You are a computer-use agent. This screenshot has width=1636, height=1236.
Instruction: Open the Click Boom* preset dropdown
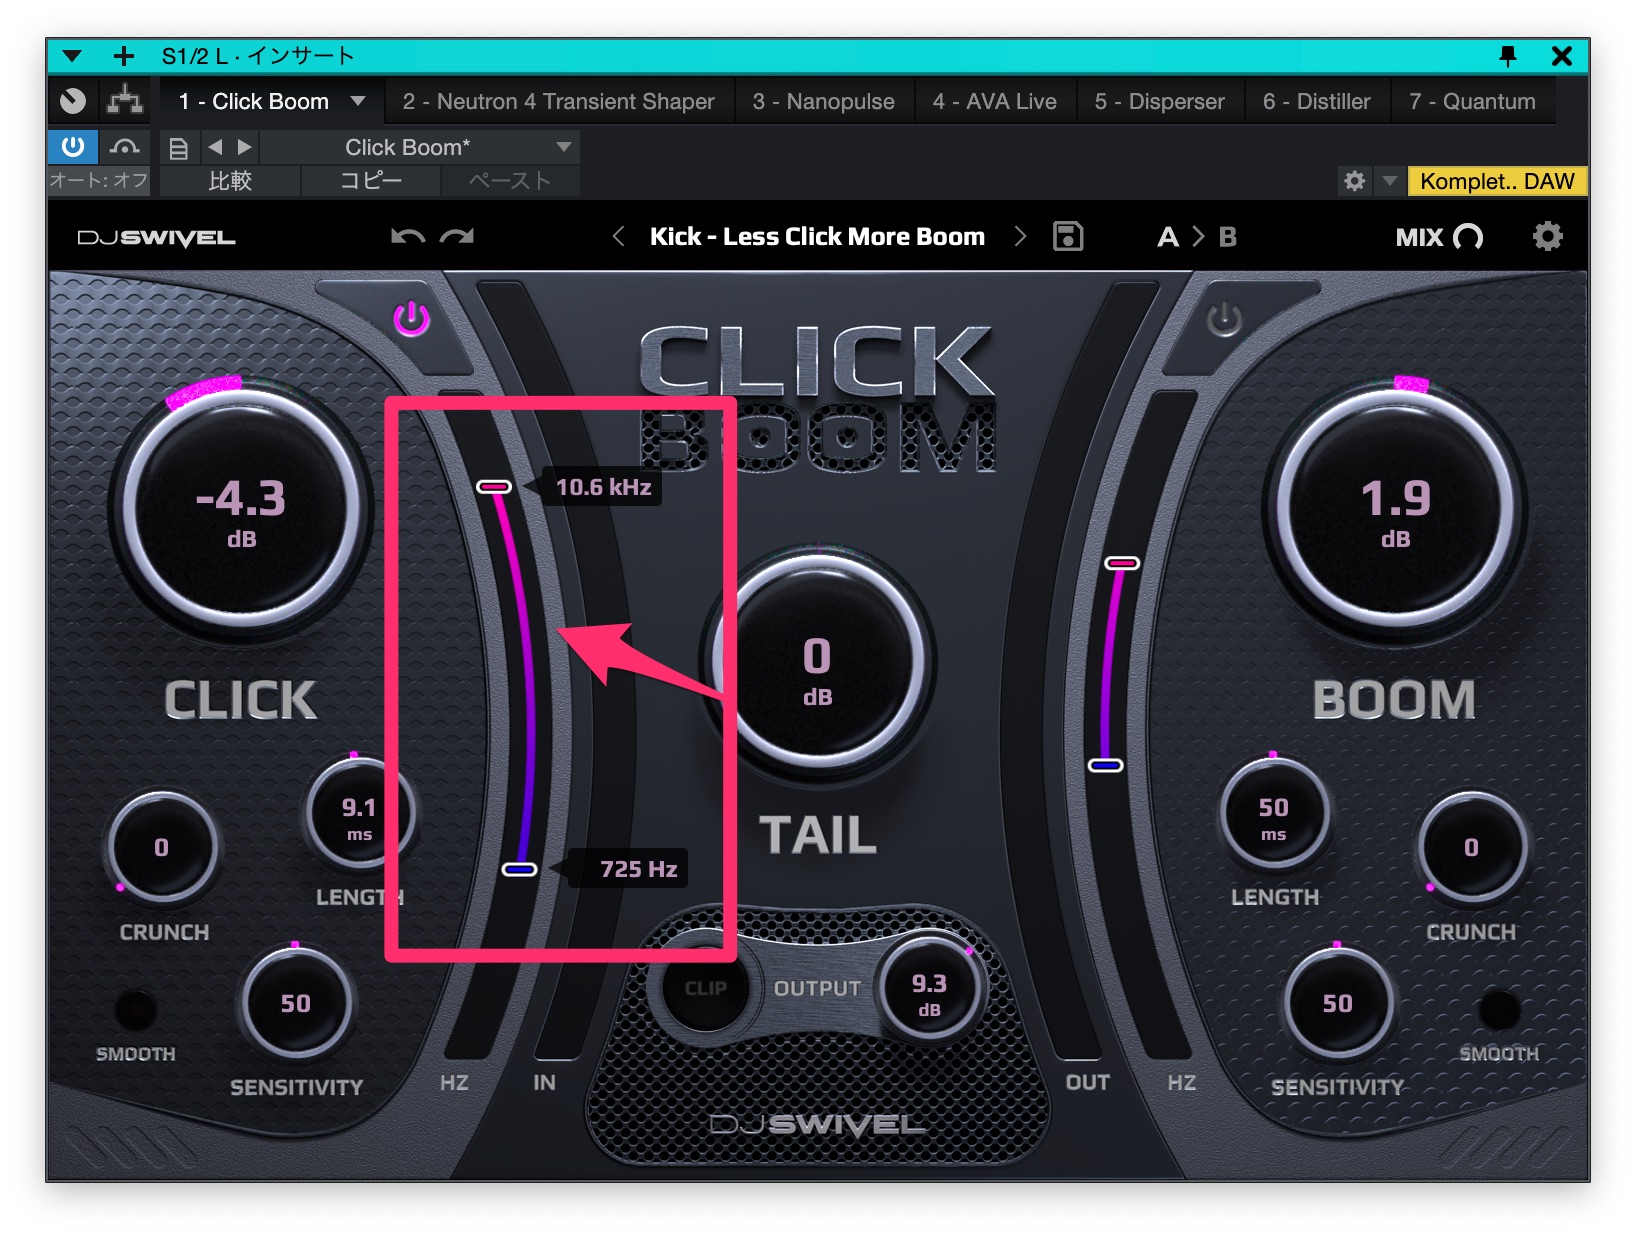tap(563, 148)
